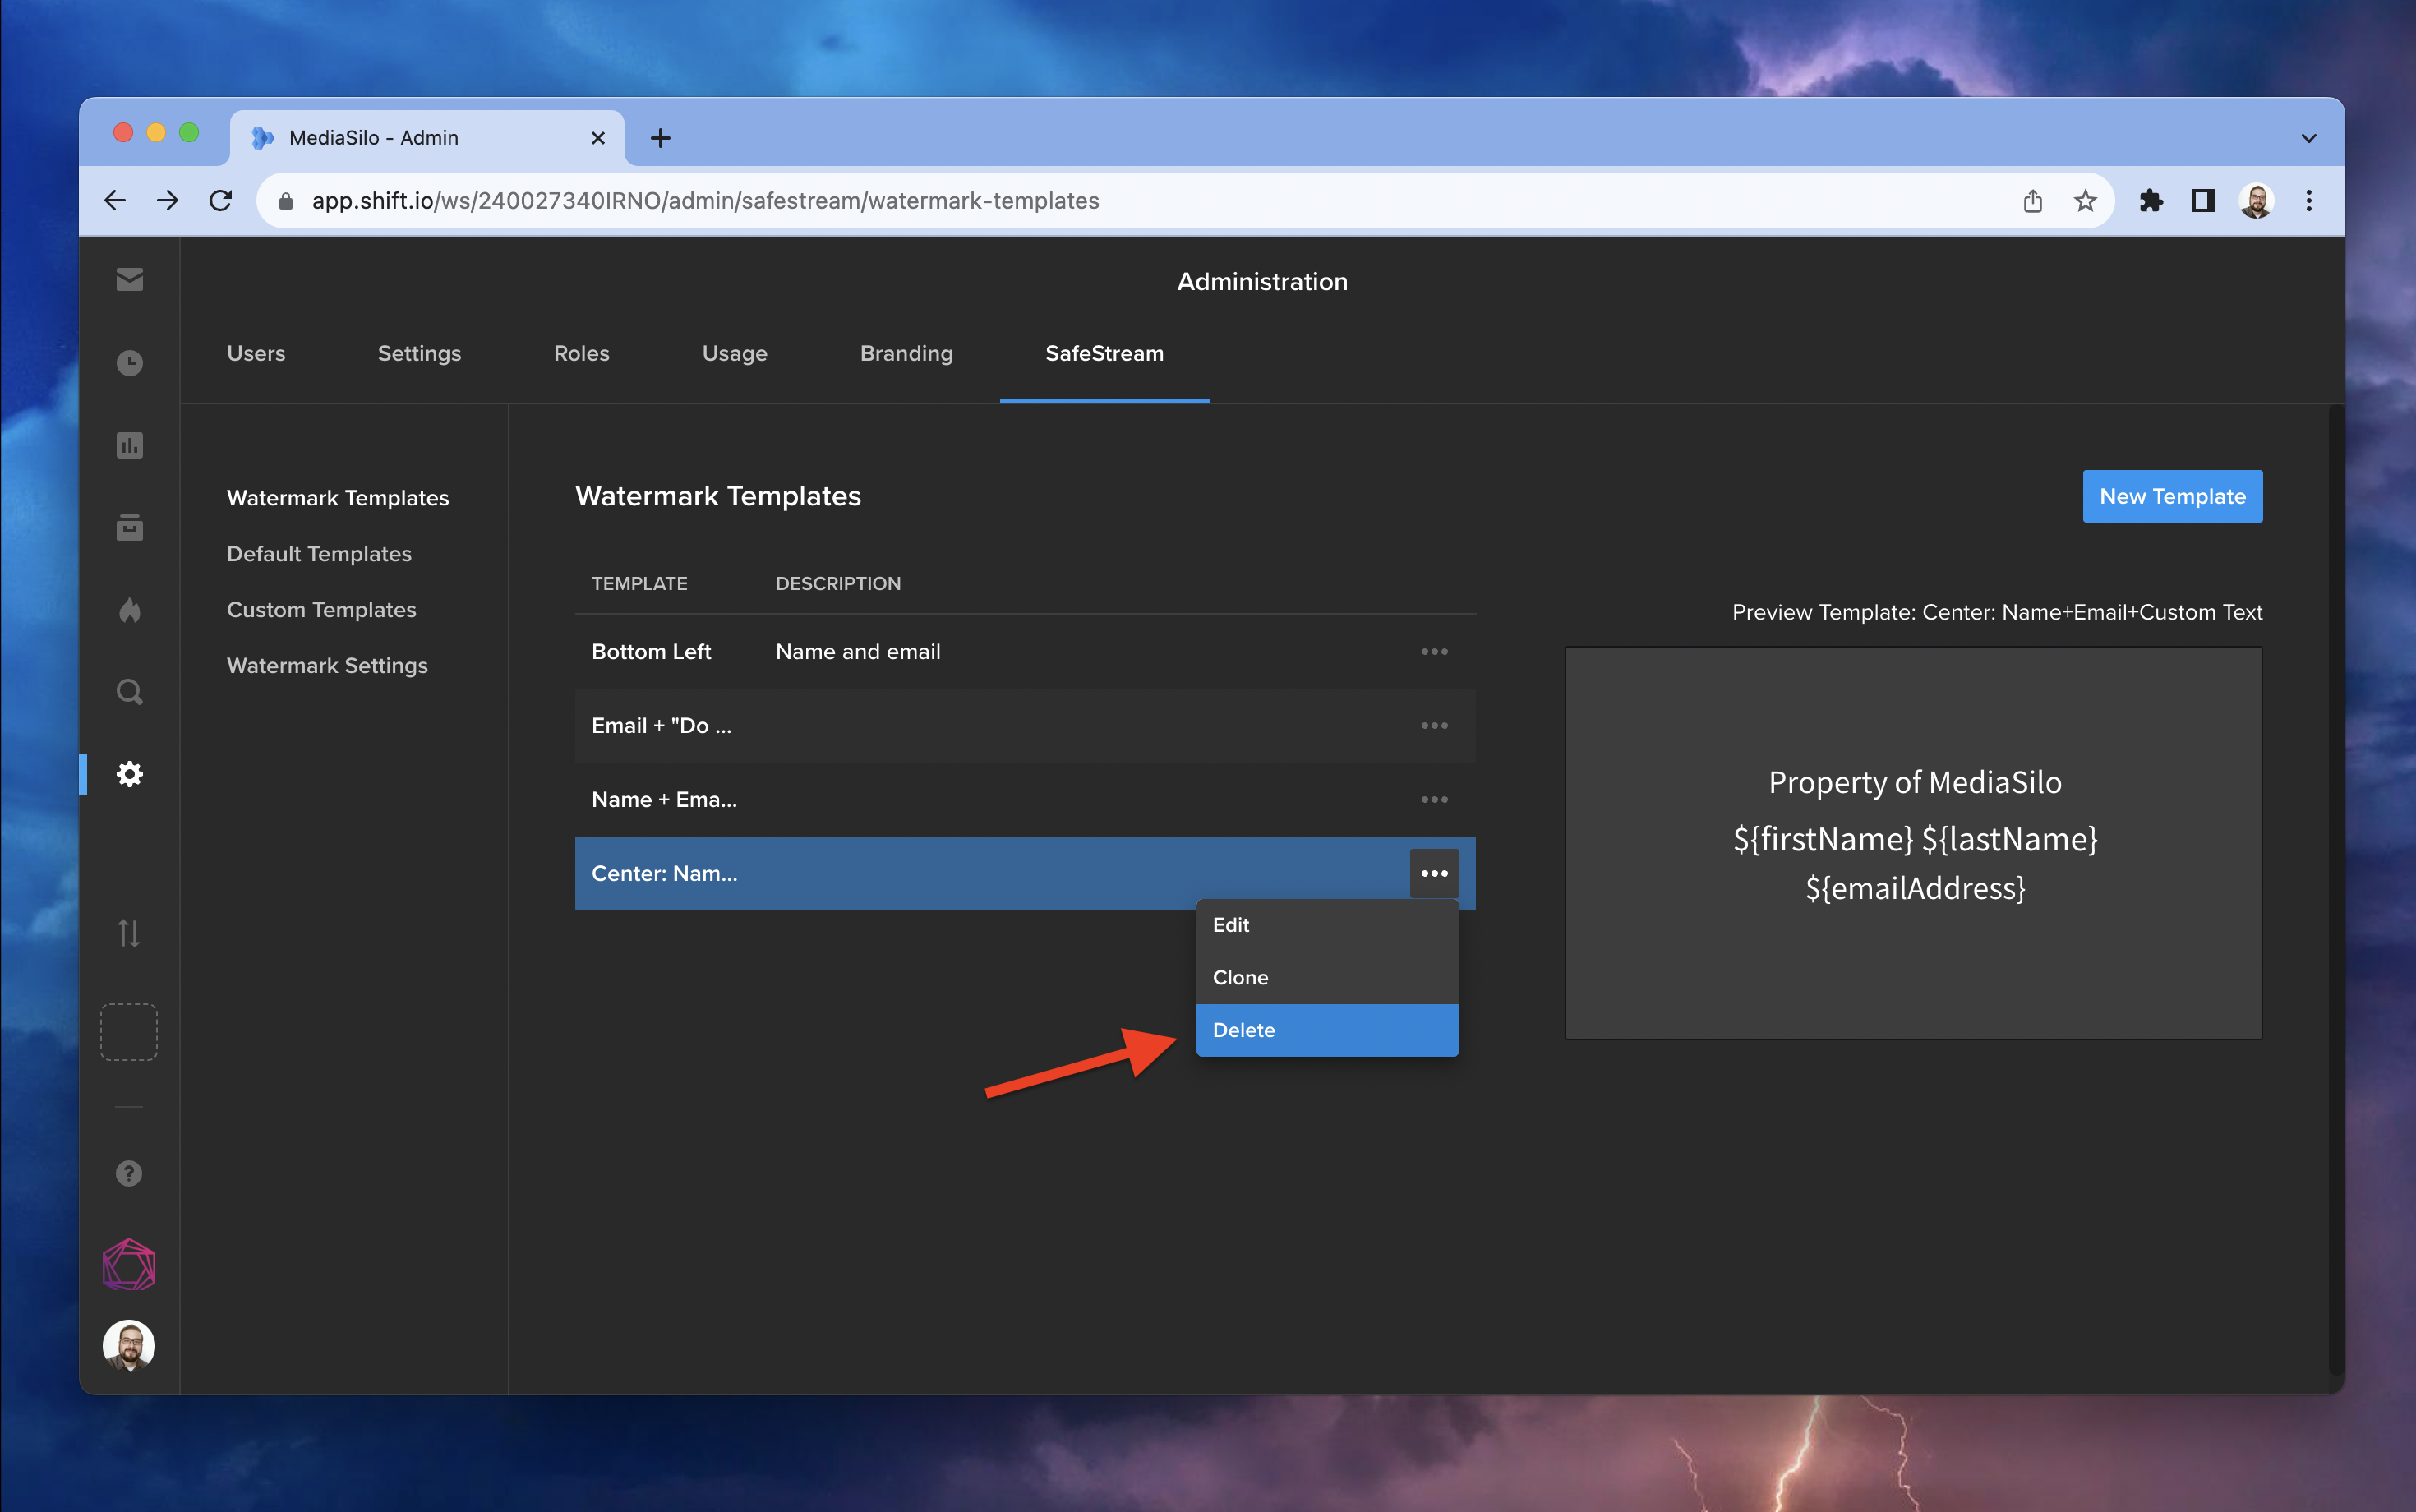Click the MediaSilo - Admin browser tab
This screenshot has width=2416, height=1512.
(x=428, y=138)
